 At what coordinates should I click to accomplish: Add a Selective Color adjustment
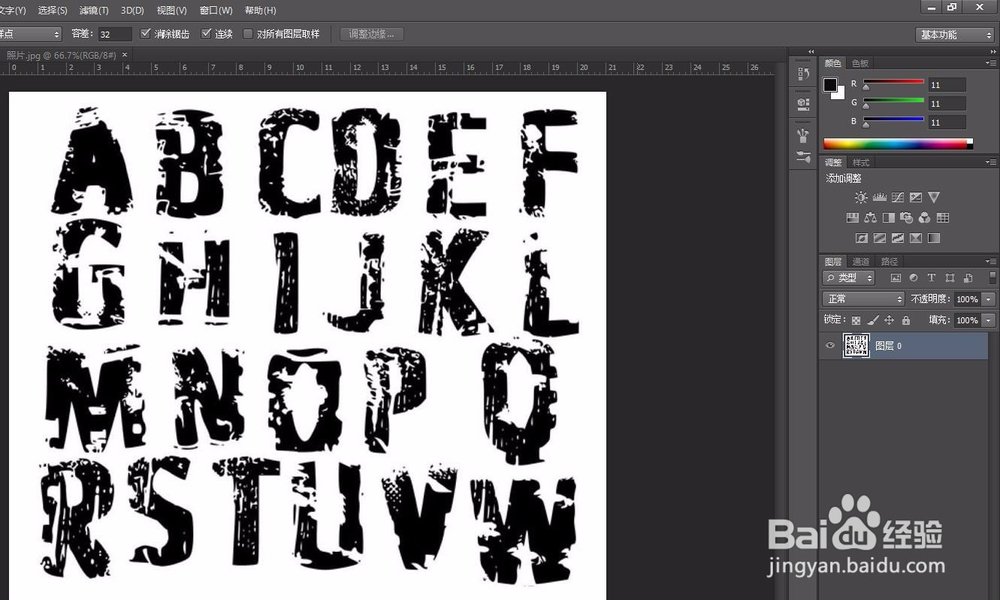(x=916, y=238)
